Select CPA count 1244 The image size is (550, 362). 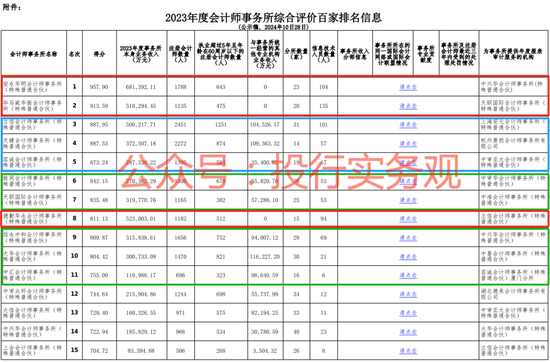(181, 294)
